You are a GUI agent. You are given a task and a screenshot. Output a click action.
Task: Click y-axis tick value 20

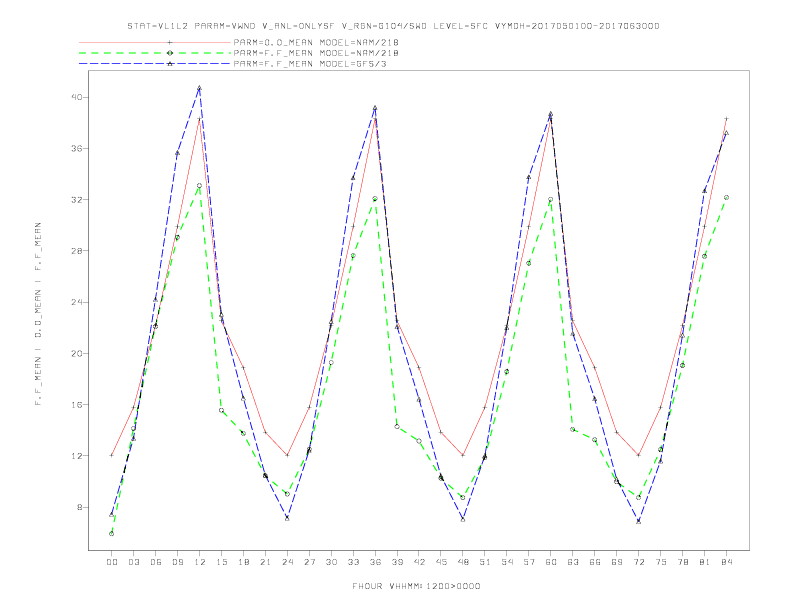[x=77, y=353]
